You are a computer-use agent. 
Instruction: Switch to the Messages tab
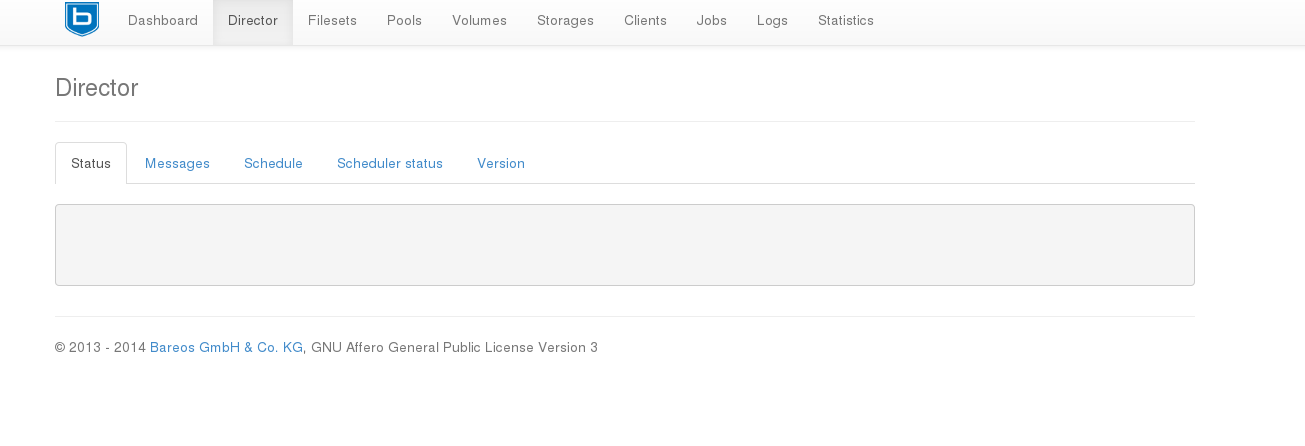point(177,164)
